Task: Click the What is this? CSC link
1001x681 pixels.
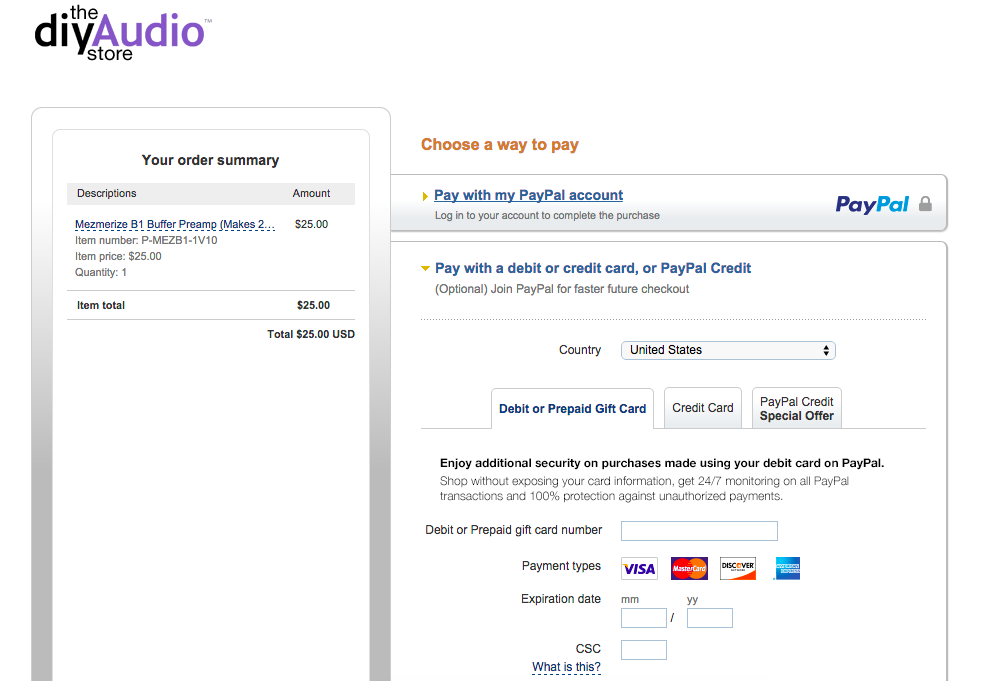Action: click(566, 667)
